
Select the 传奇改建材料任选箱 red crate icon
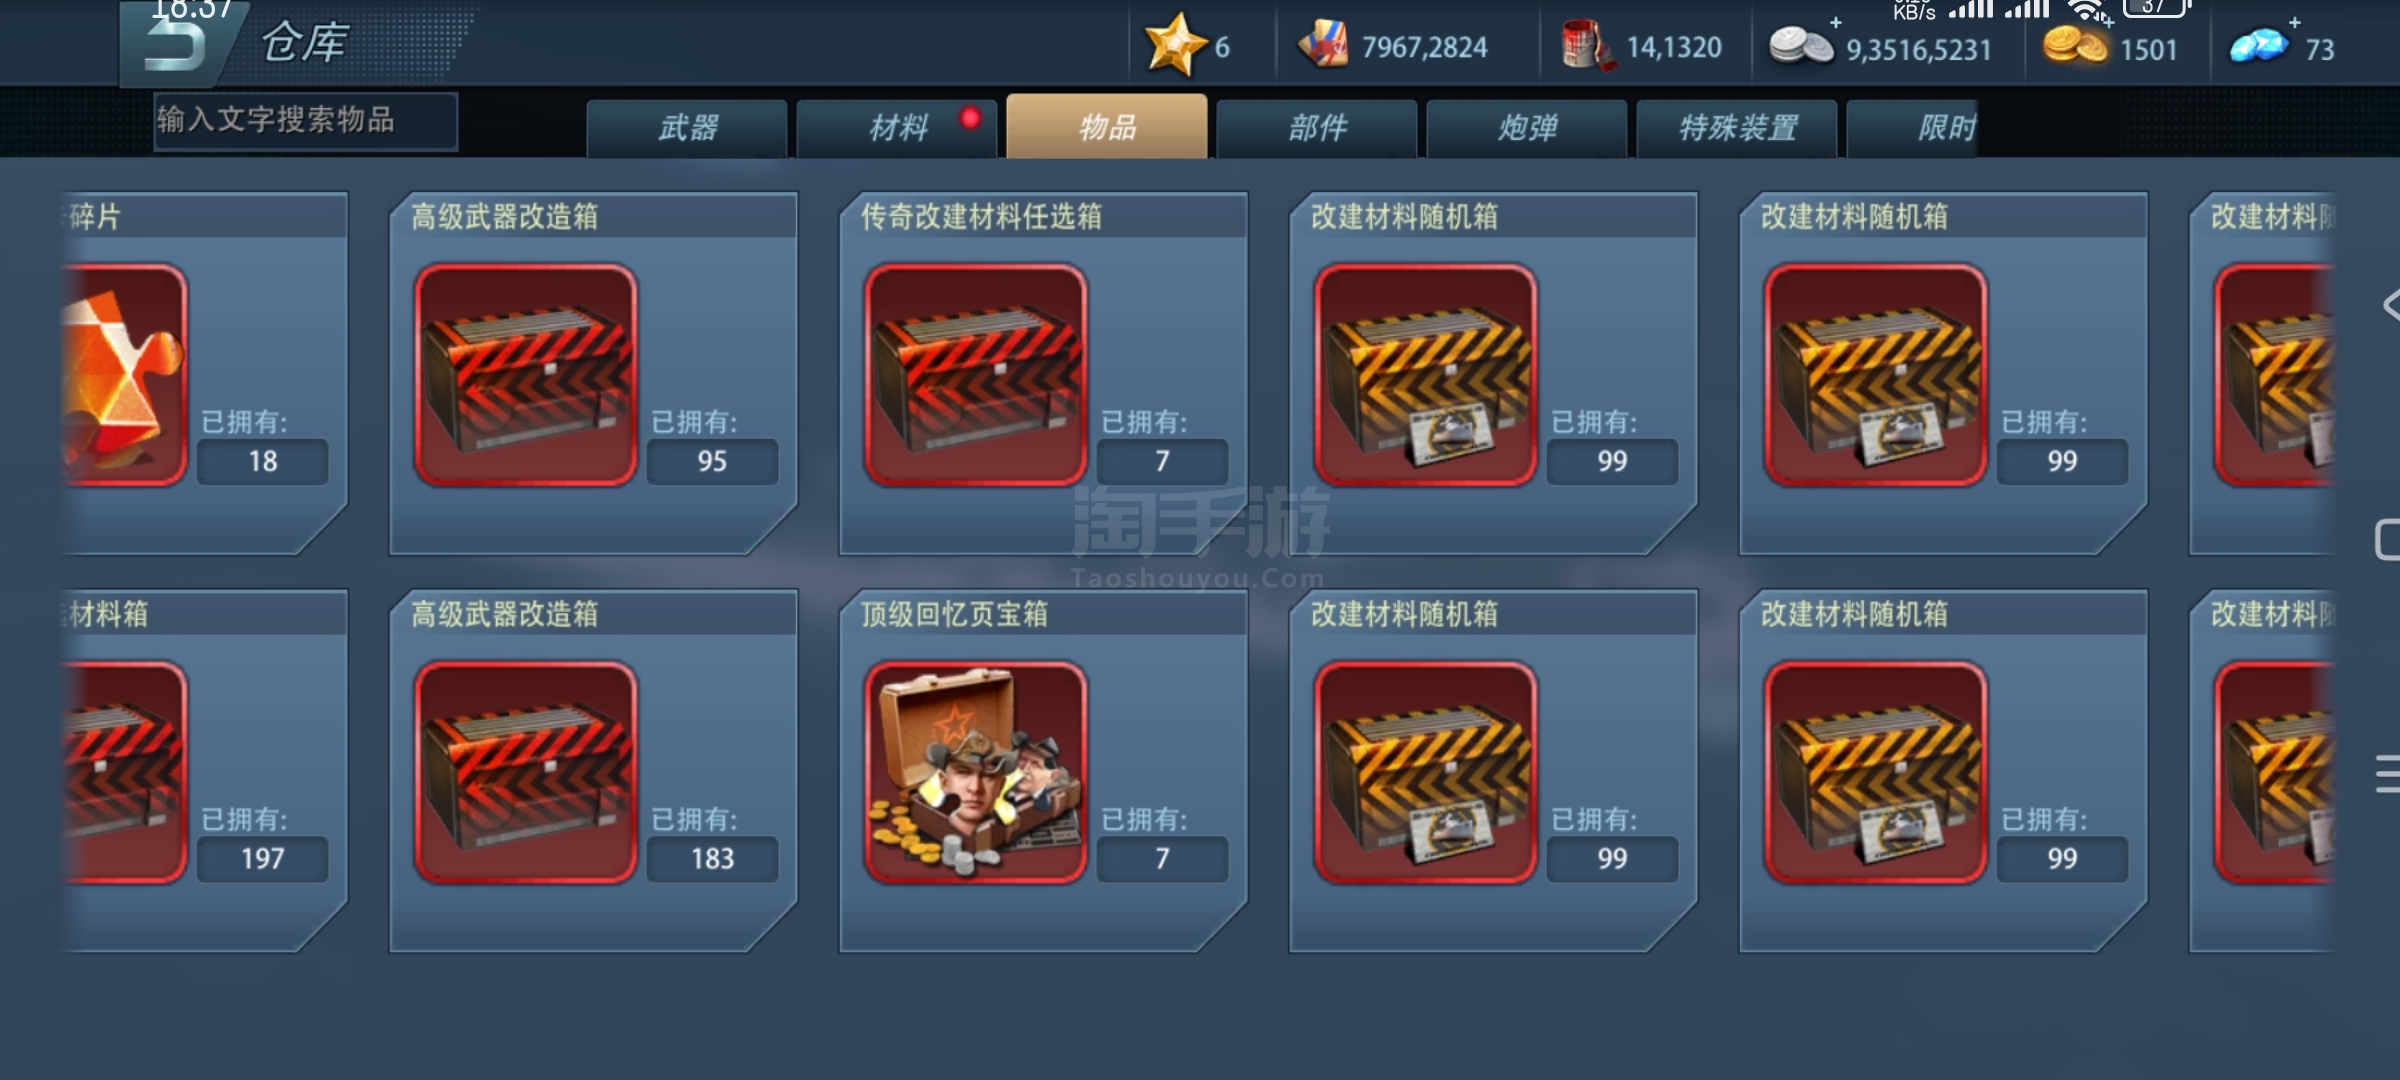tap(975, 374)
